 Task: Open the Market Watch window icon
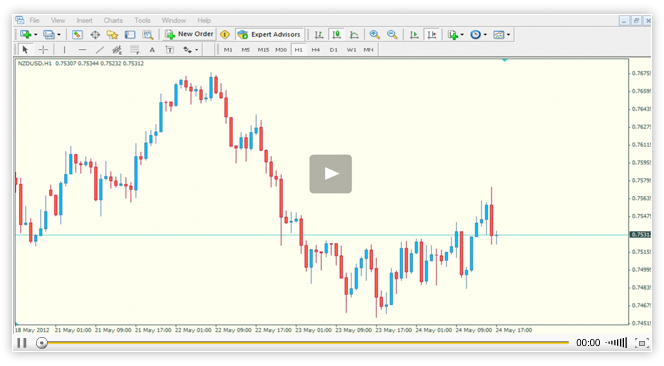tap(77, 34)
